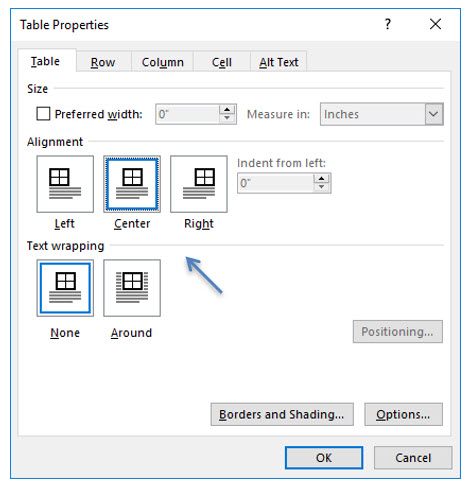Increase Indent from left value

pyautogui.click(x=321, y=179)
